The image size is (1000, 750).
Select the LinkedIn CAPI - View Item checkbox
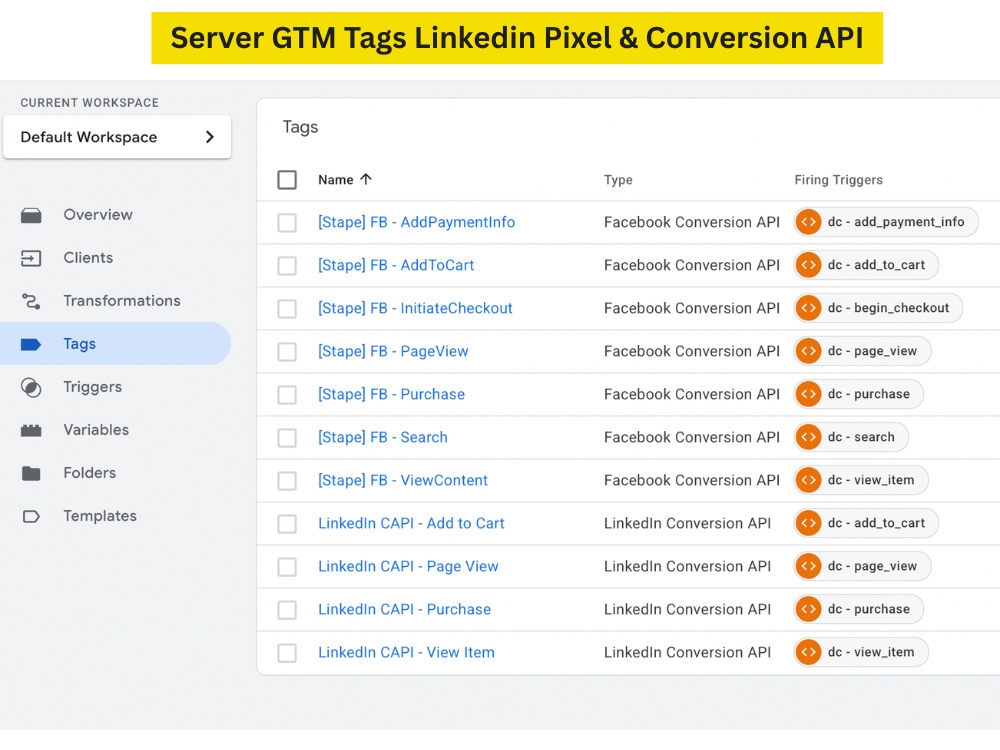pos(287,652)
